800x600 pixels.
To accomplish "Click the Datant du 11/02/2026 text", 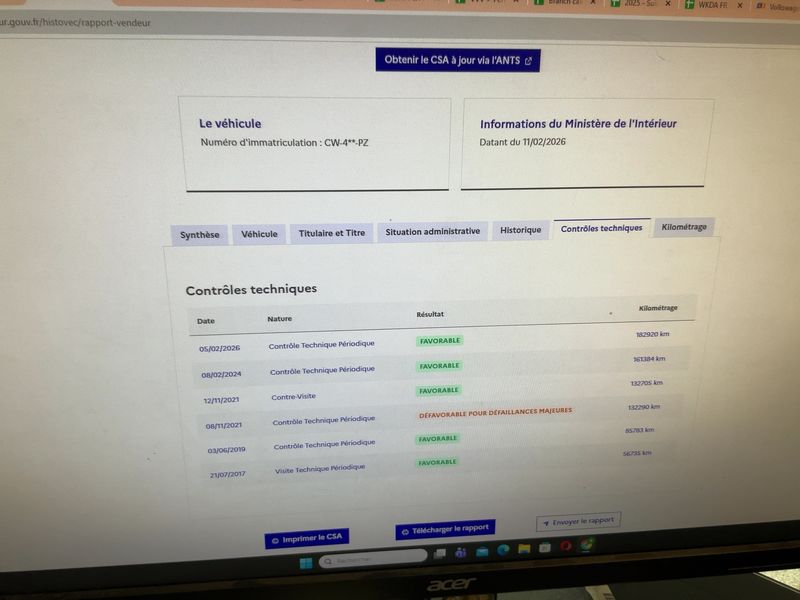I will coord(522,142).
